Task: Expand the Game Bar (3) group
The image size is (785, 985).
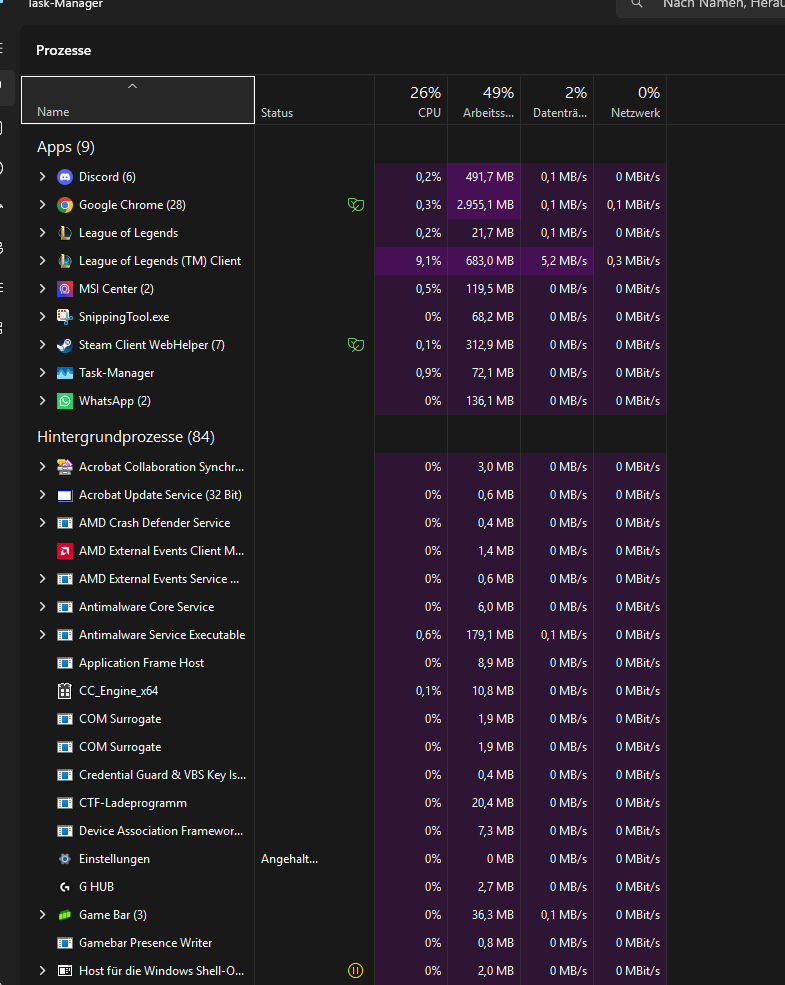Action: tap(42, 915)
